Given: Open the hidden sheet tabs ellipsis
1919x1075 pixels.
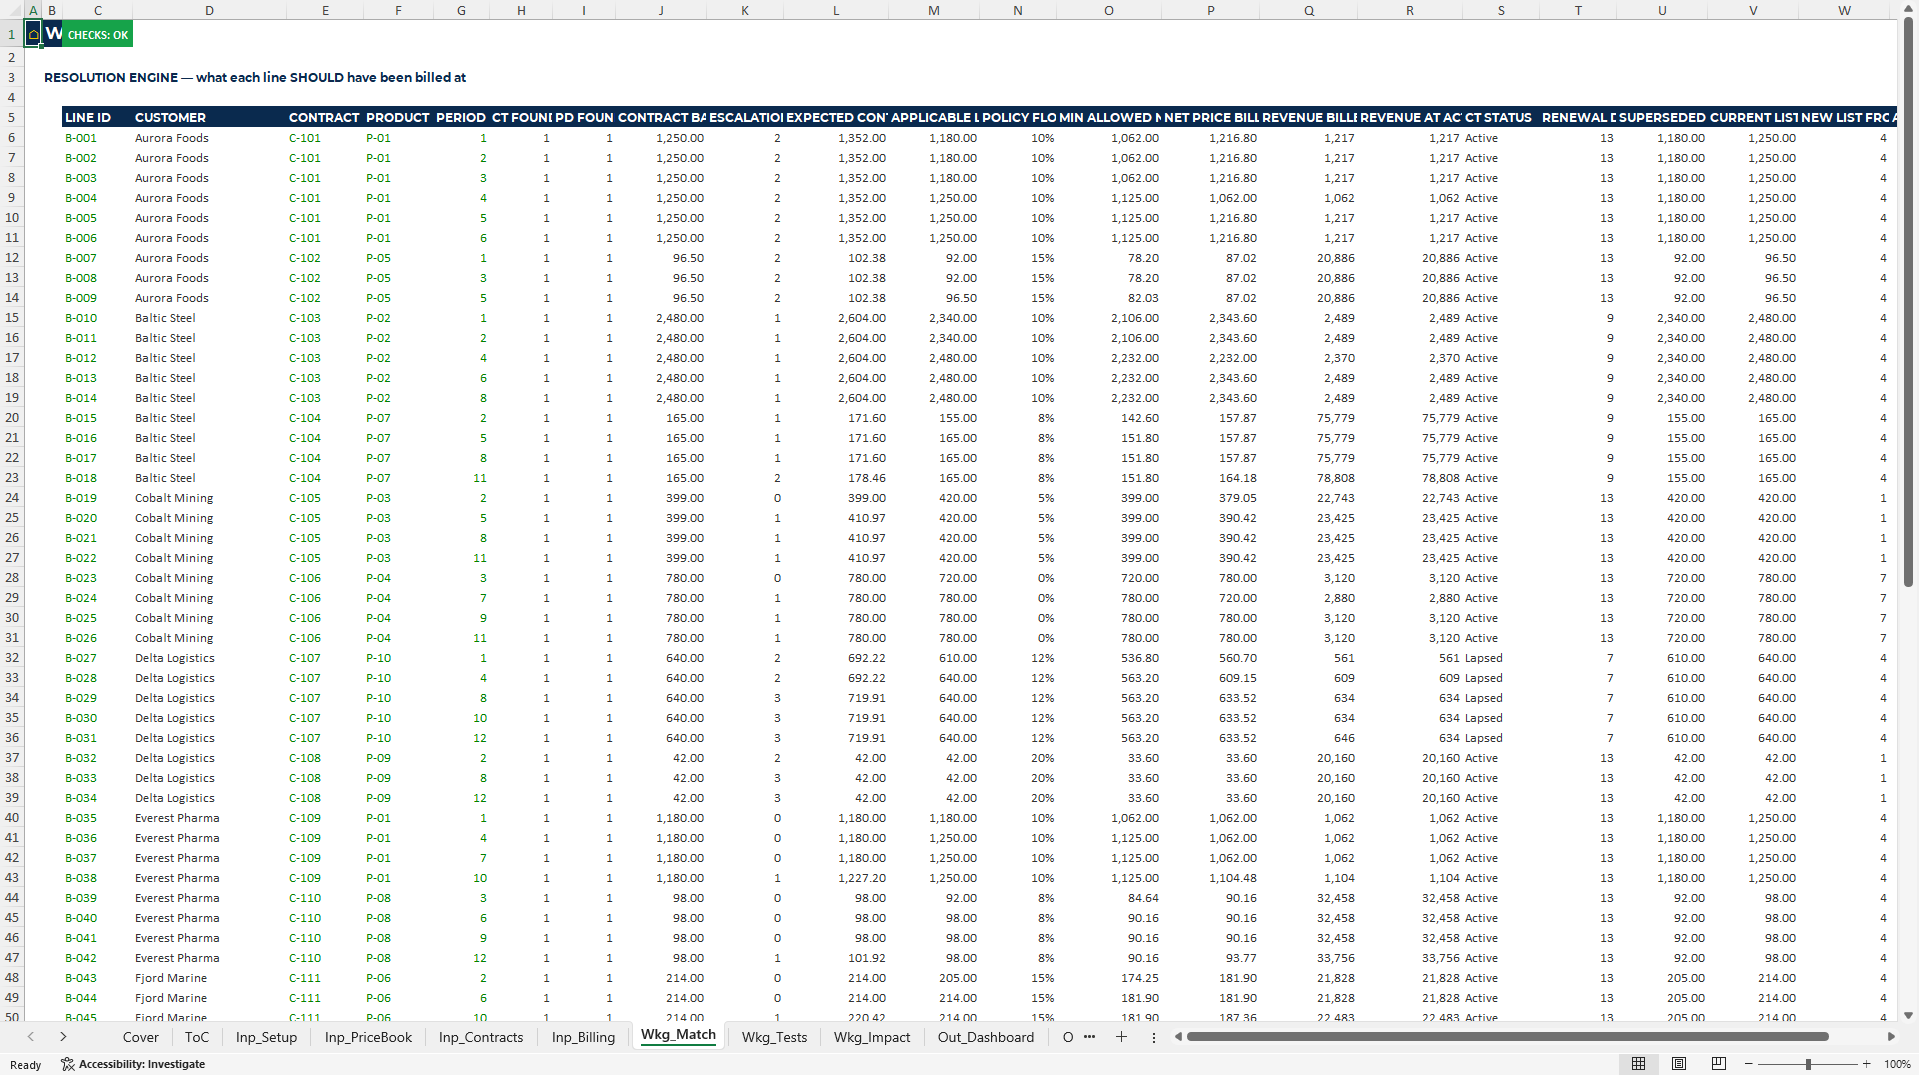Looking at the screenshot, I should [x=1089, y=1037].
